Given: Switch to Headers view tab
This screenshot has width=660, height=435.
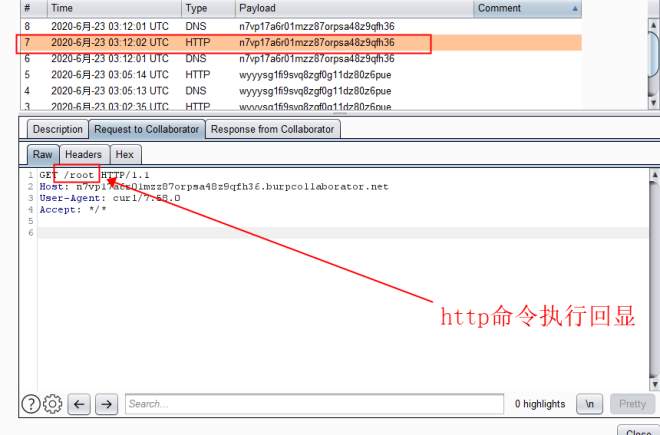Looking at the screenshot, I should click(x=84, y=155).
